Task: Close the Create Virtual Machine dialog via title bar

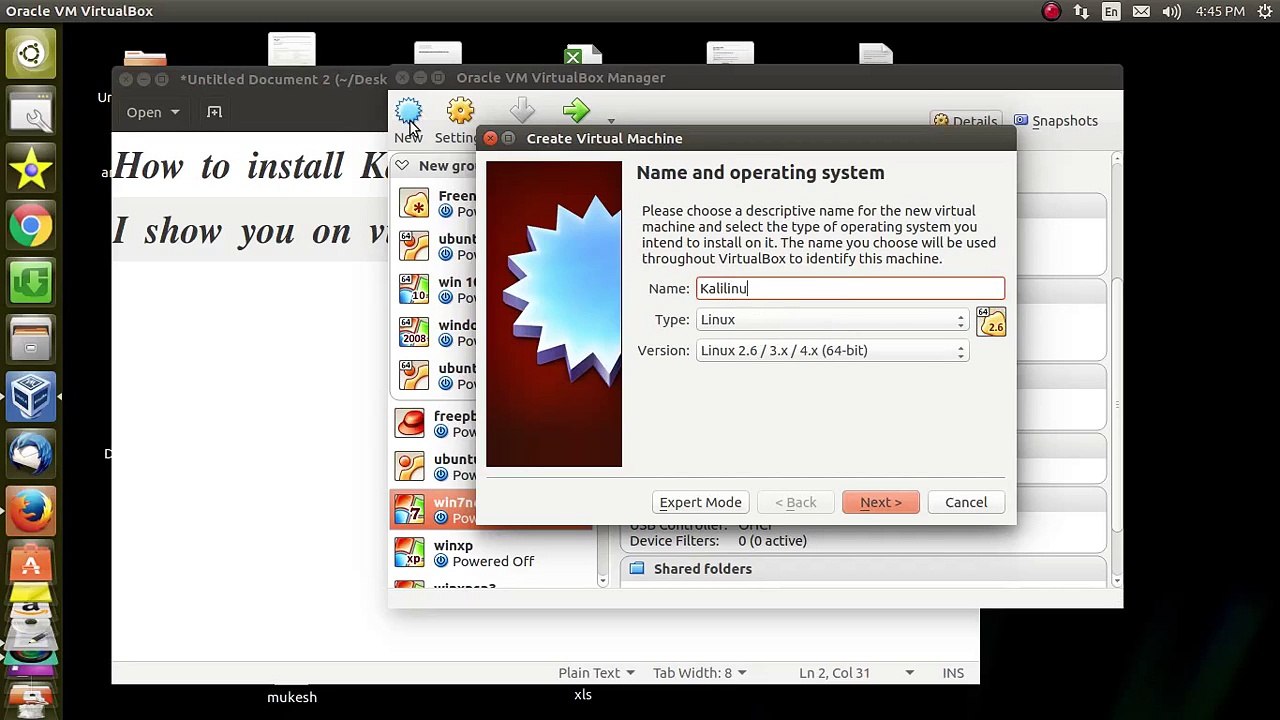Action: pyautogui.click(x=490, y=139)
